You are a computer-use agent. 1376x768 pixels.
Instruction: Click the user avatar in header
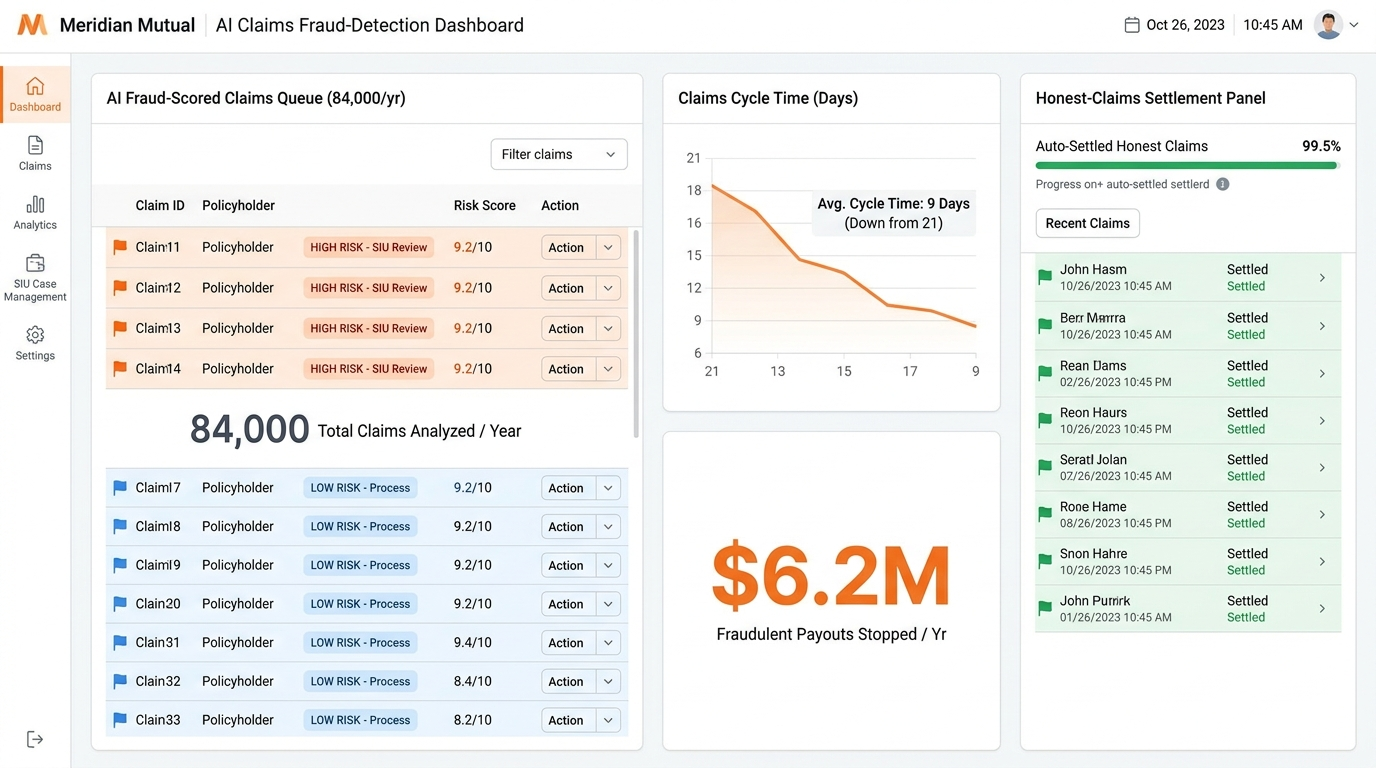tap(1328, 25)
